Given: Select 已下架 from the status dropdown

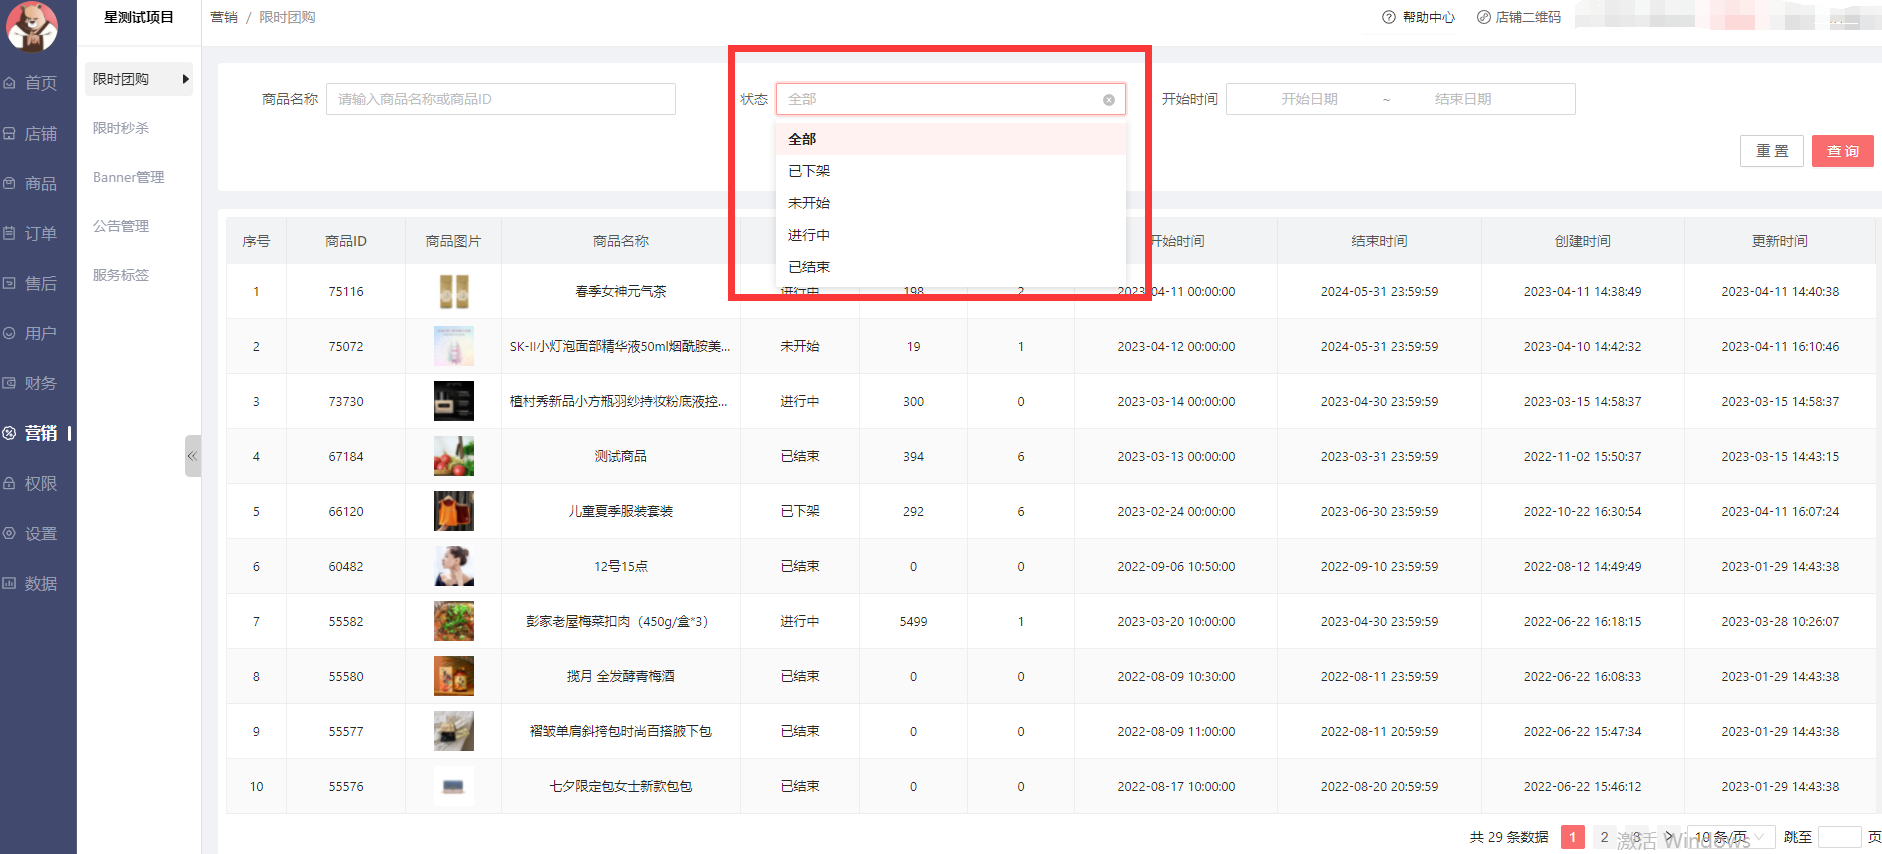Looking at the screenshot, I should pos(809,171).
